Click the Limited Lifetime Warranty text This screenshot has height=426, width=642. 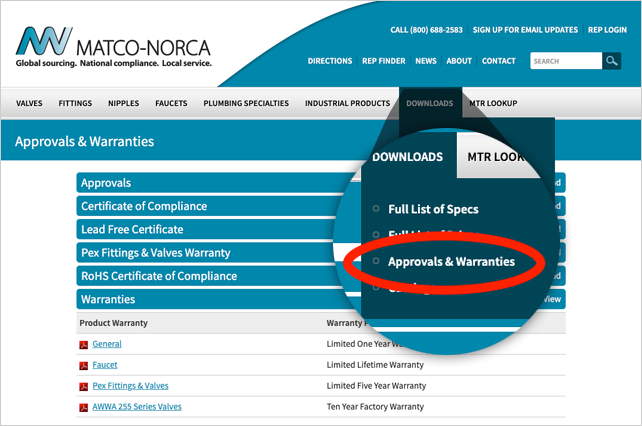[x=375, y=365]
